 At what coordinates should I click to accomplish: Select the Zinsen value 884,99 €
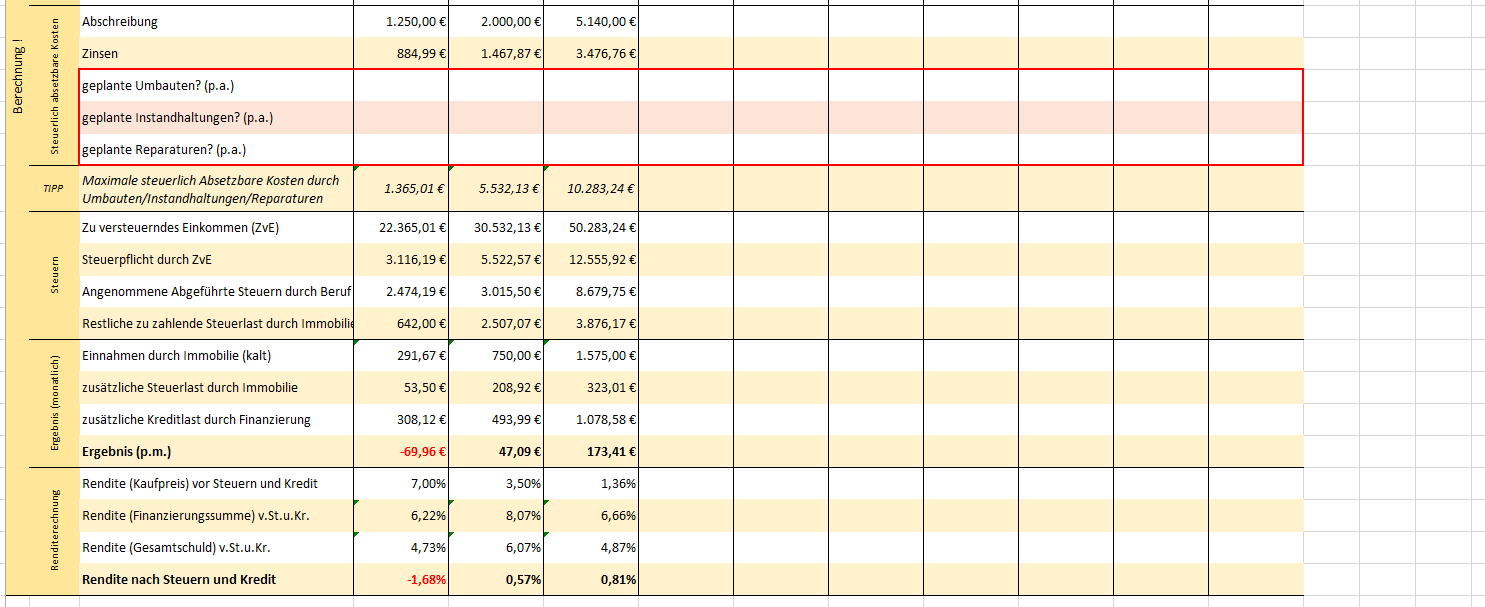[415, 53]
